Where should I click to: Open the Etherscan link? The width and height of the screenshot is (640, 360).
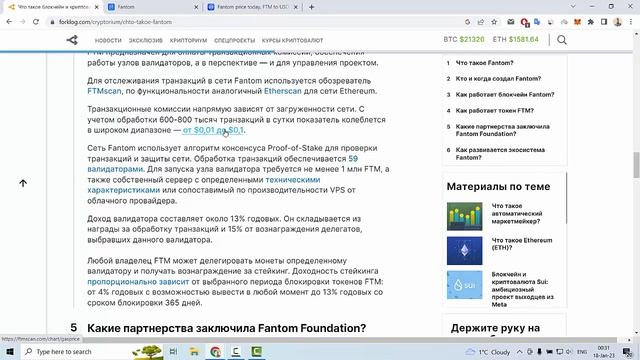[x=282, y=91]
